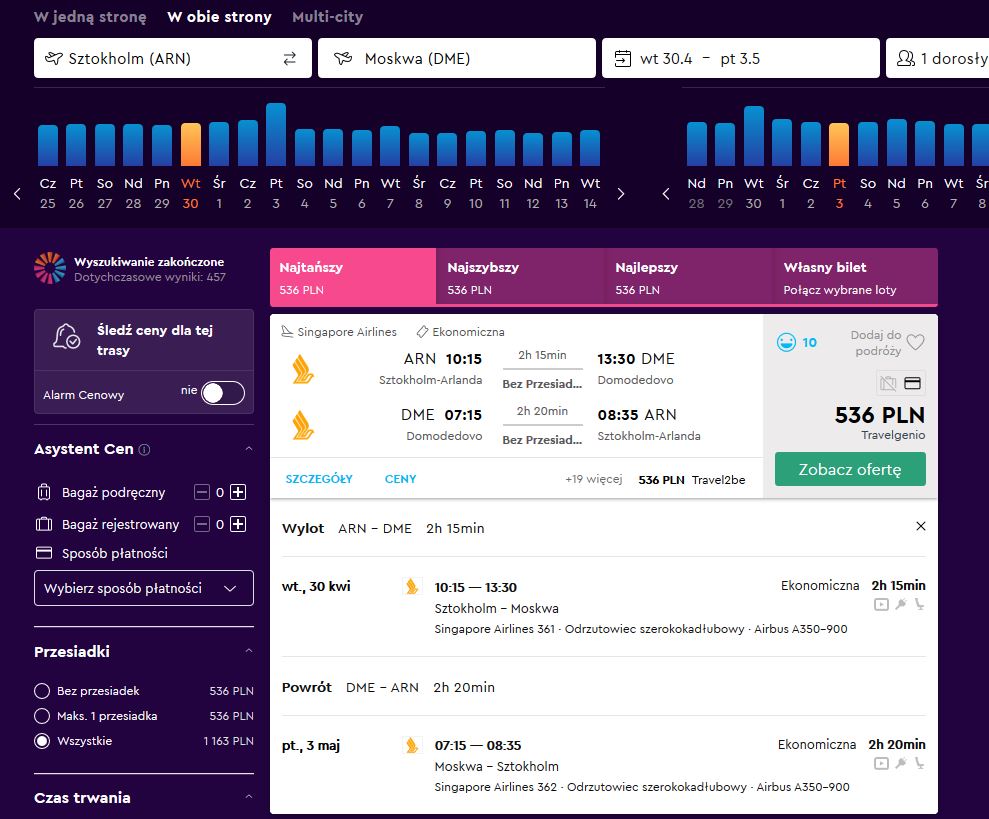This screenshot has width=989, height=819.
Task: Toggle the Alarm Cenowy switch
Action: coord(223,393)
